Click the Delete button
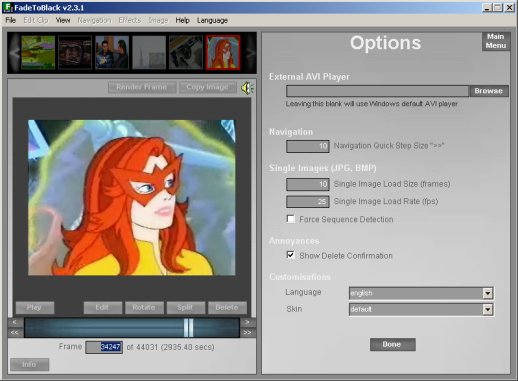Image resolution: width=518 pixels, height=381 pixels. pos(227,308)
